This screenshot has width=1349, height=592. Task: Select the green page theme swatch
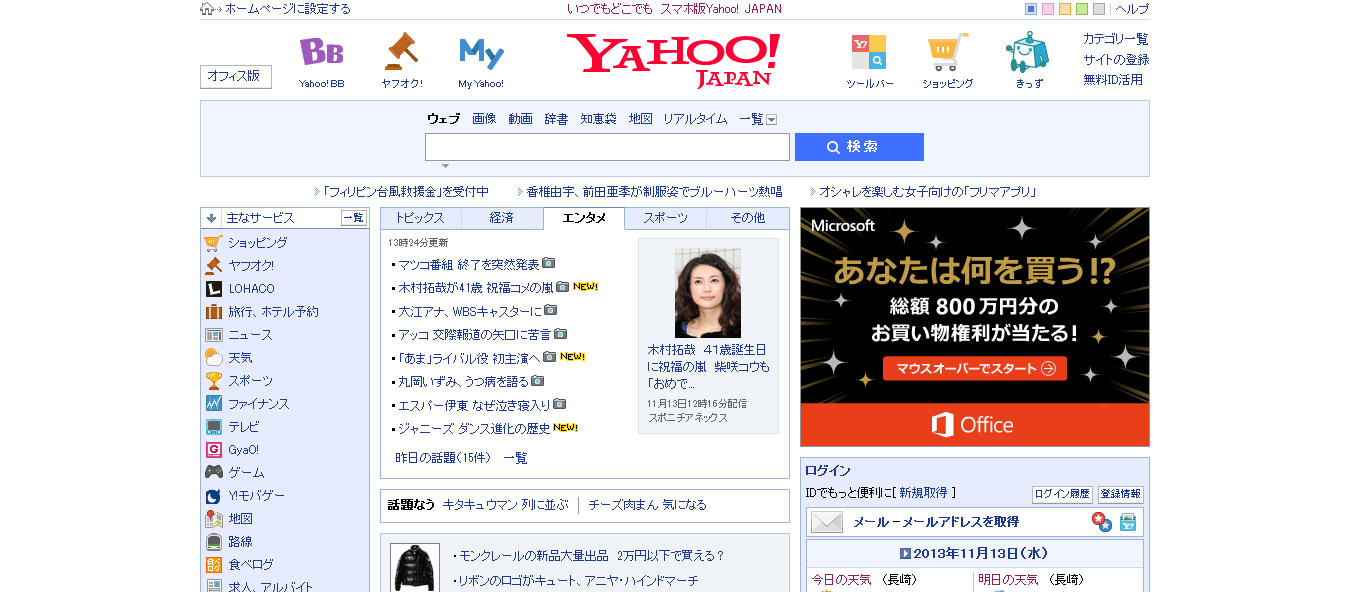pyautogui.click(x=1082, y=9)
